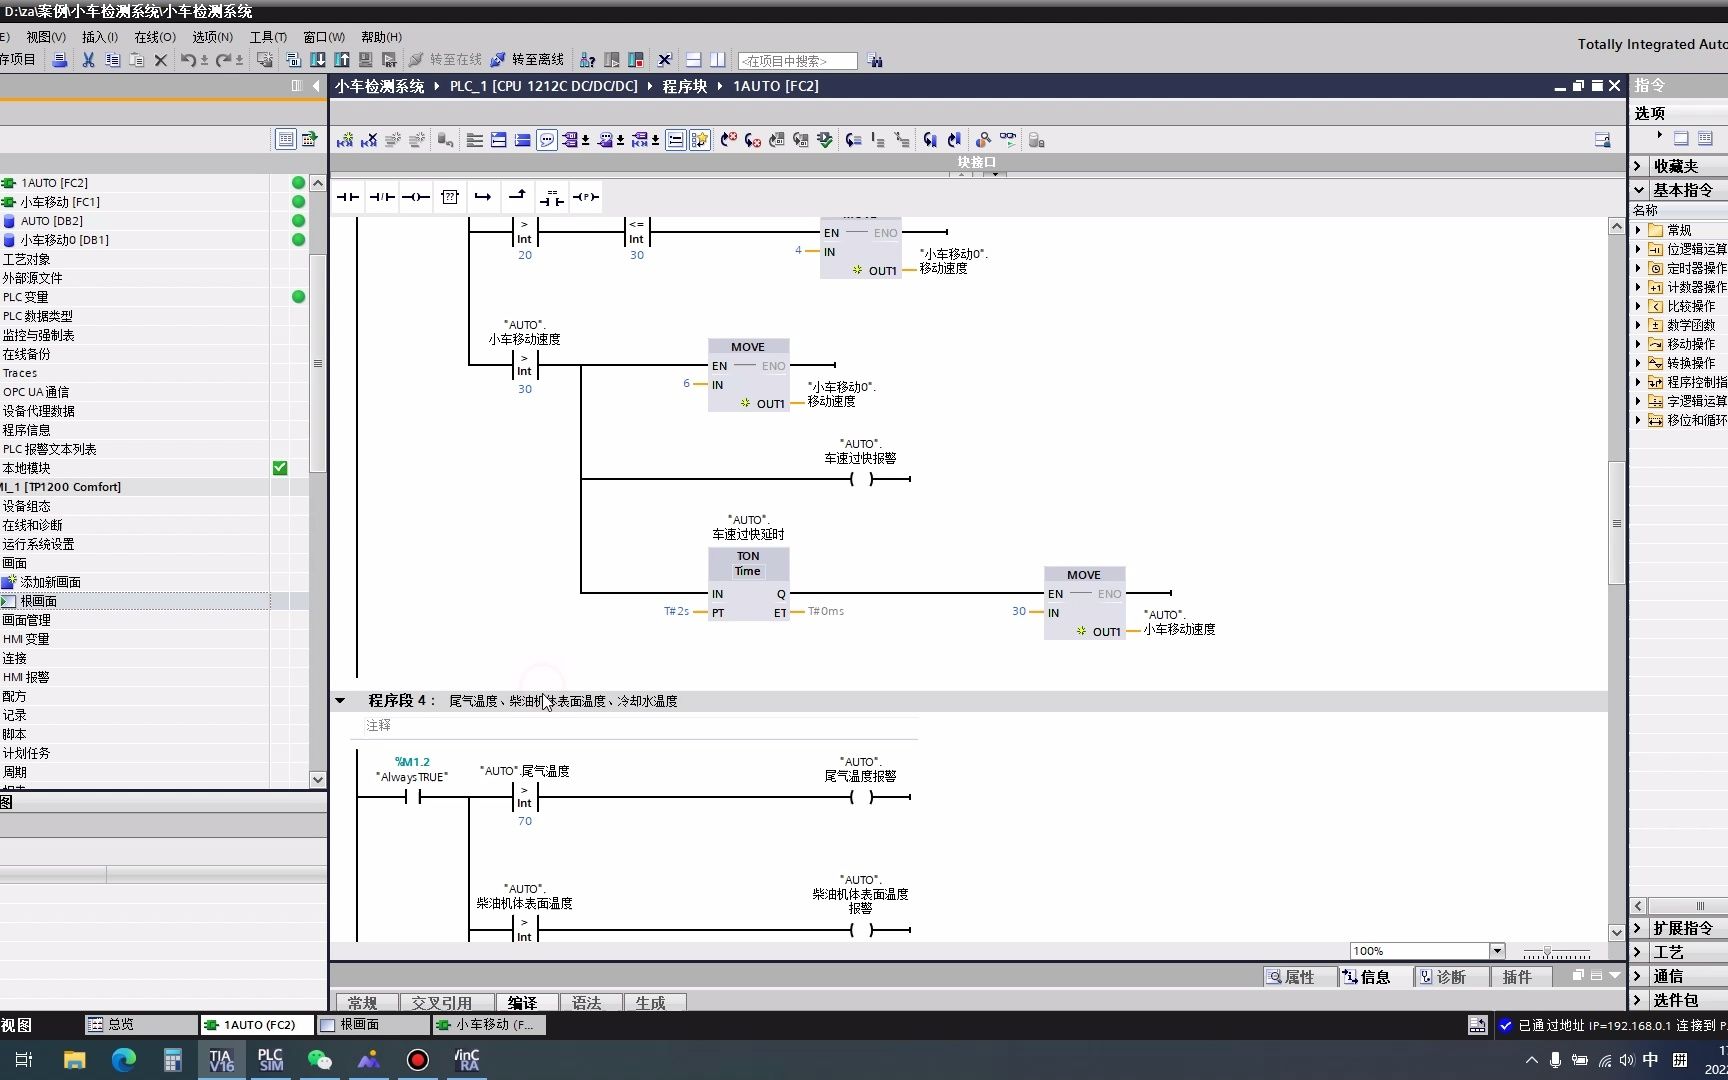Click the accessible devices icon
The height and width of the screenshot is (1080, 1728).
(x=588, y=60)
